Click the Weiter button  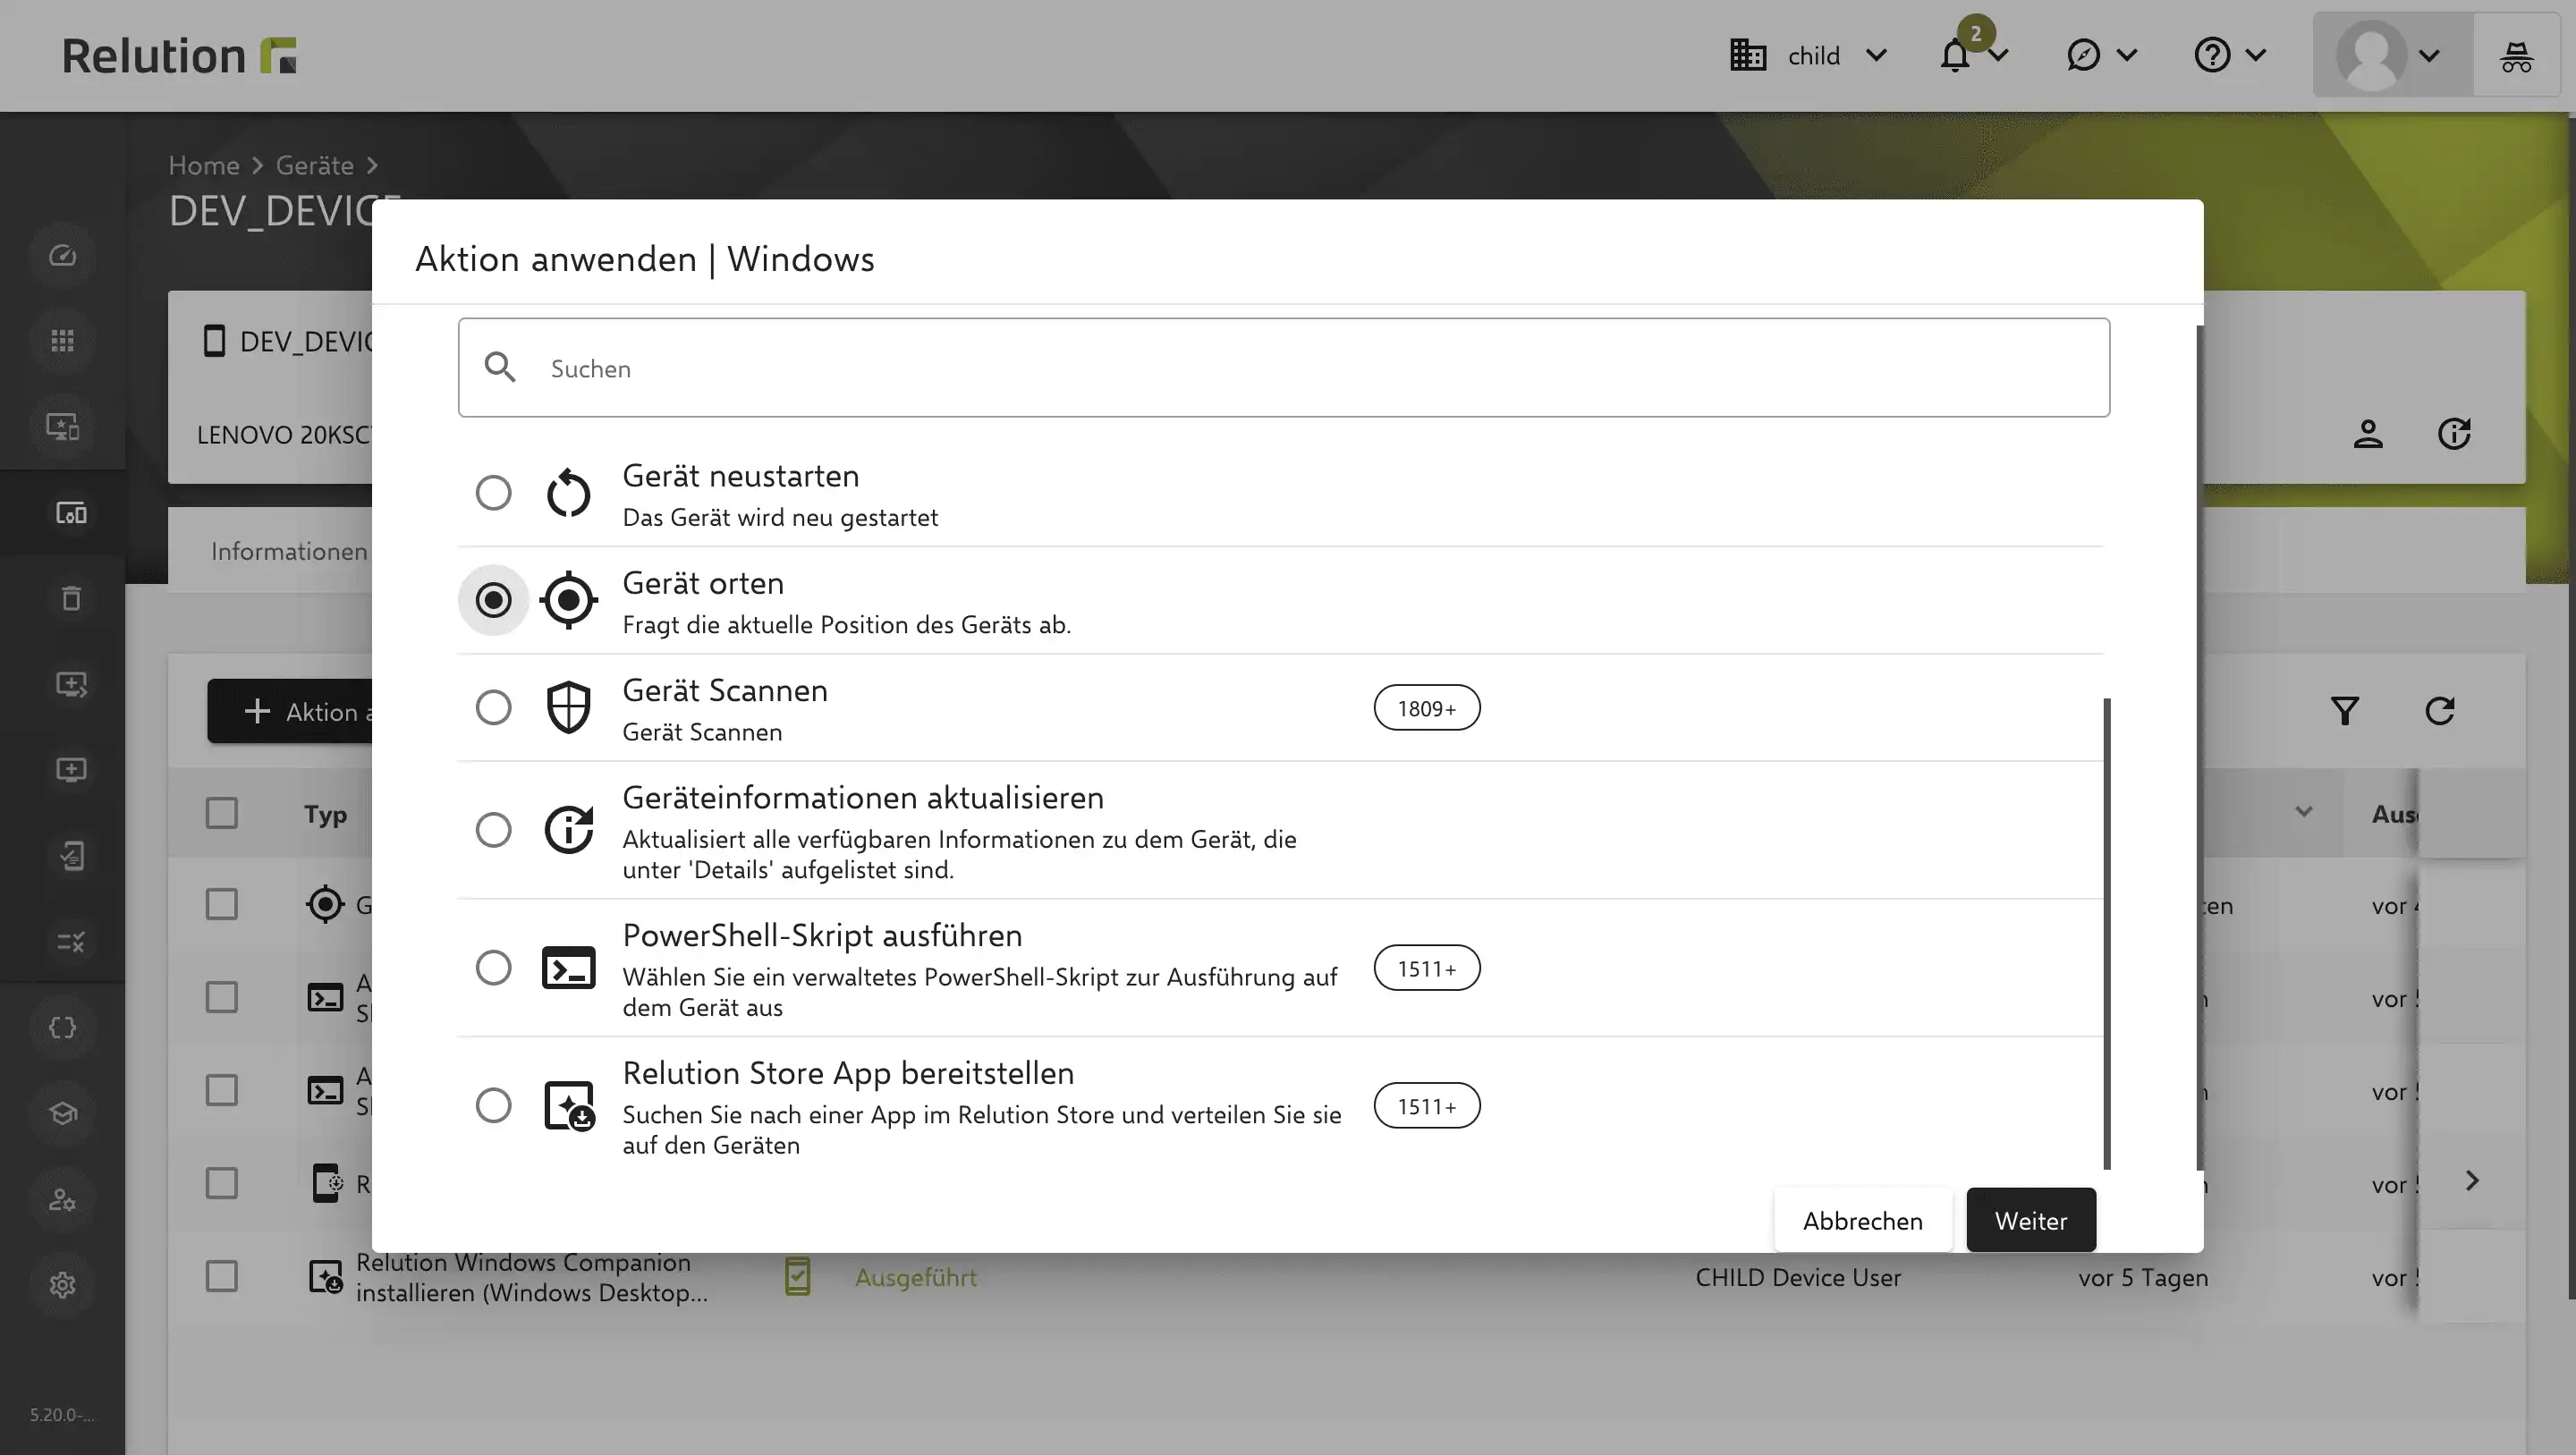point(2031,1221)
